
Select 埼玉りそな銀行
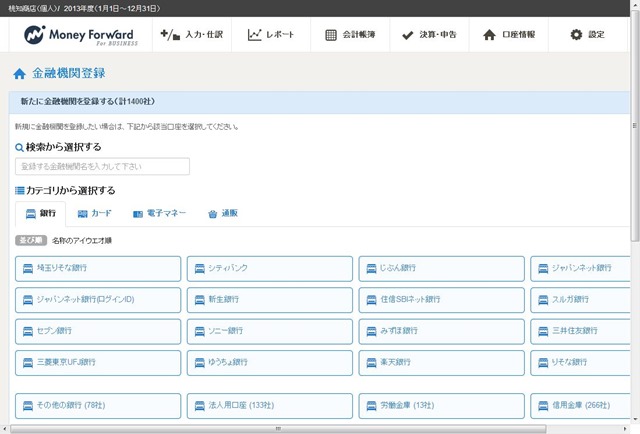(98, 269)
